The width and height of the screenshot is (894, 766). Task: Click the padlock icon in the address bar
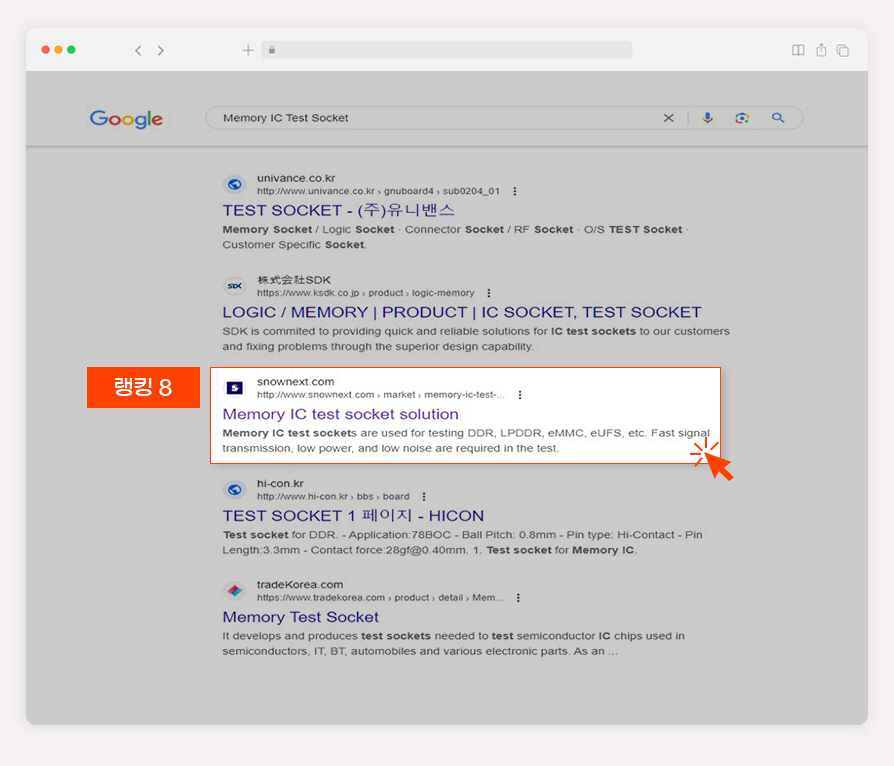point(272,50)
